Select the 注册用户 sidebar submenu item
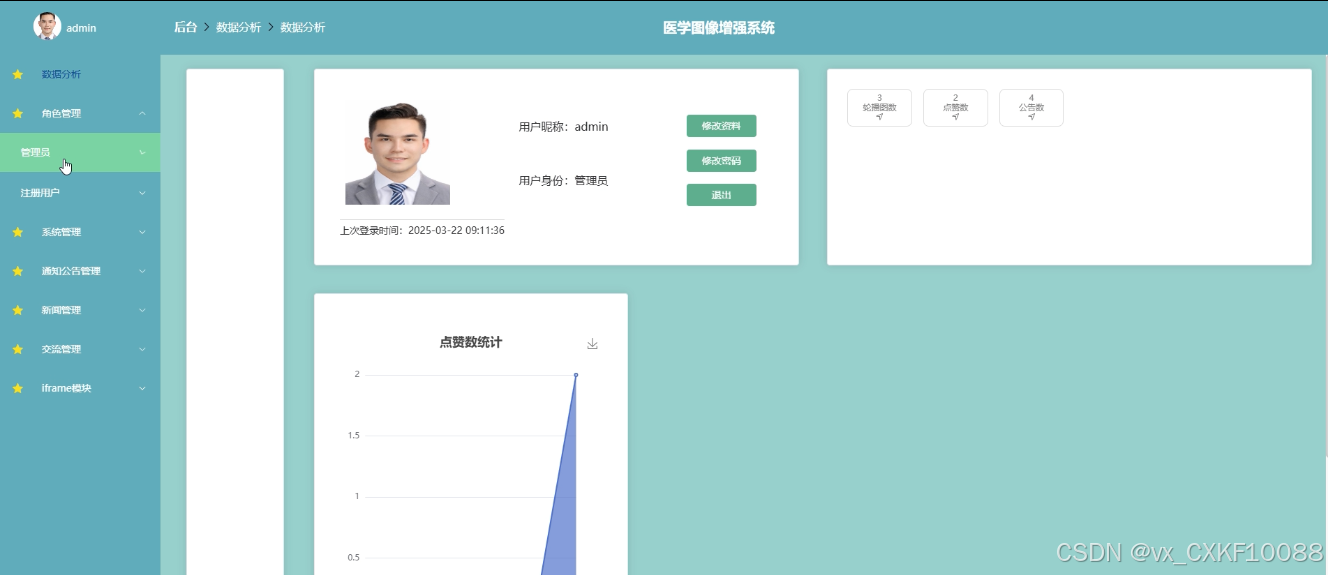Image resolution: width=1328 pixels, height=575 pixels. pyautogui.click(x=80, y=192)
